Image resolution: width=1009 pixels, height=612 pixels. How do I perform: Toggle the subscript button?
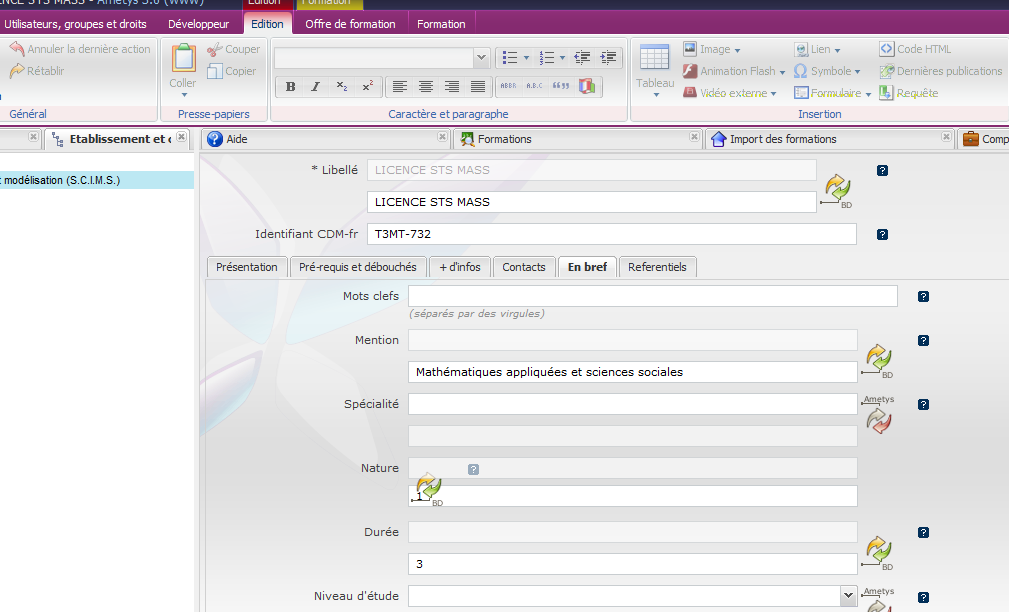coord(342,87)
